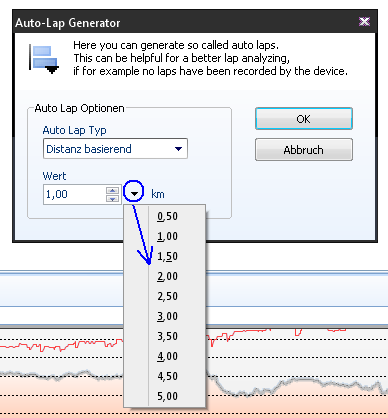Viewport: 388px width, 418px height.
Task: Close the Auto-Lap Generator dialog
Action: tap(364, 22)
